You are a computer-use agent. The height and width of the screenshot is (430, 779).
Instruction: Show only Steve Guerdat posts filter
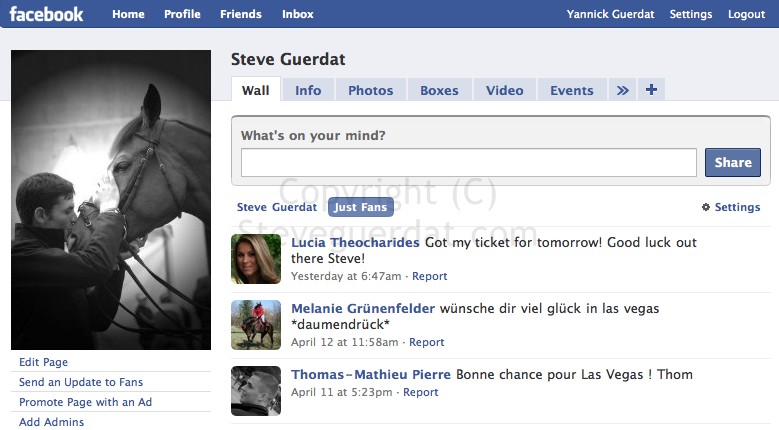point(277,207)
